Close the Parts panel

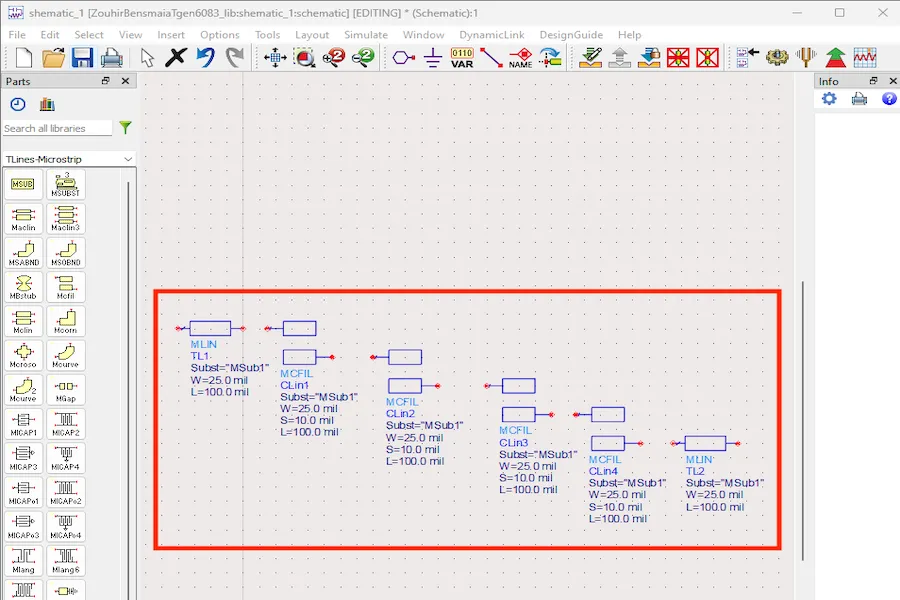click(125, 81)
